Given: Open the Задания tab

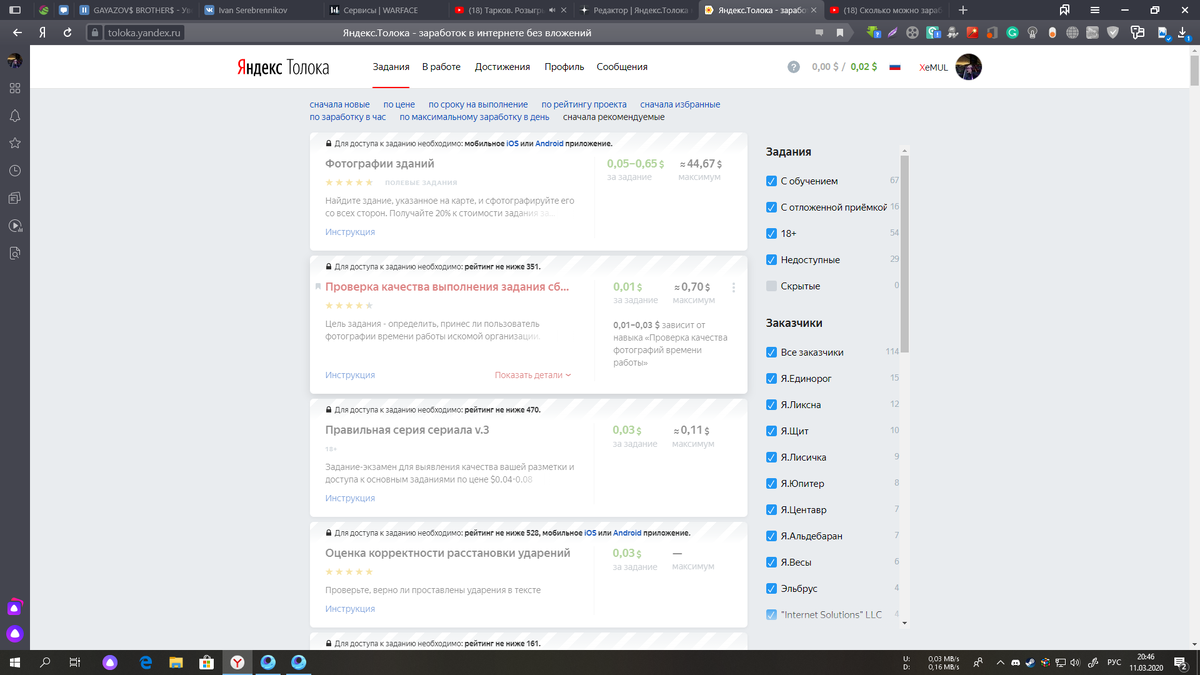Looking at the screenshot, I should click(391, 67).
